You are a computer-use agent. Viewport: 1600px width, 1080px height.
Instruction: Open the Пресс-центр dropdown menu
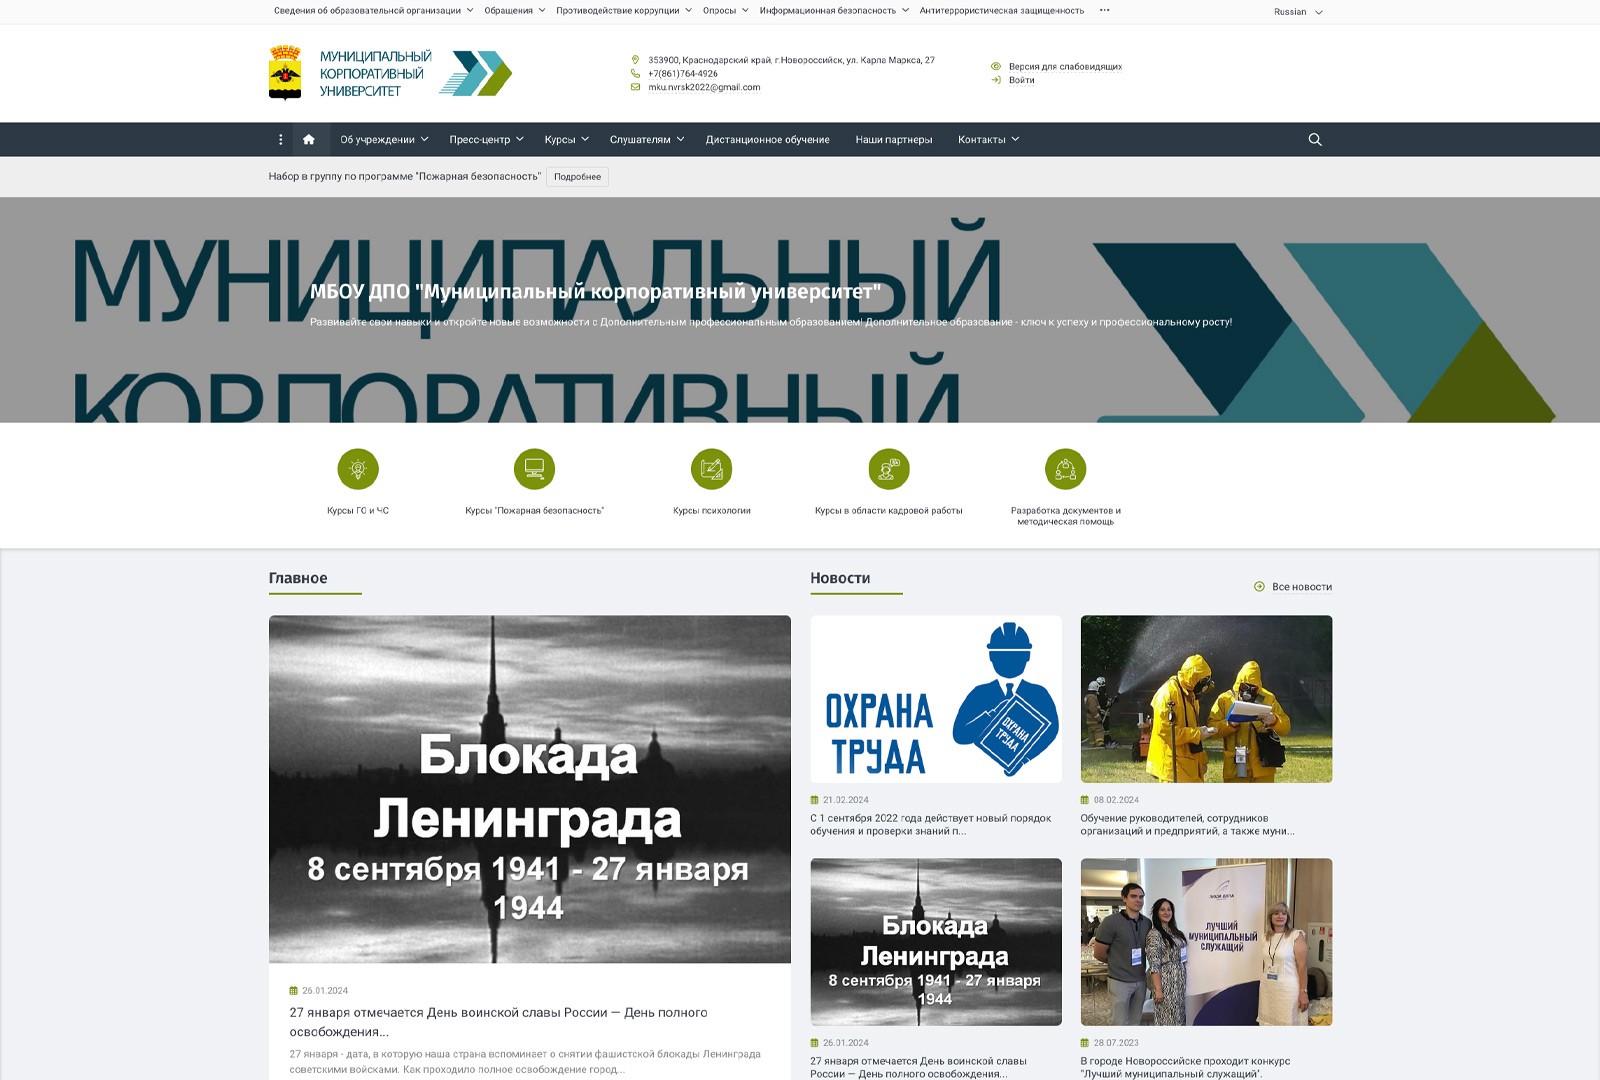485,140
